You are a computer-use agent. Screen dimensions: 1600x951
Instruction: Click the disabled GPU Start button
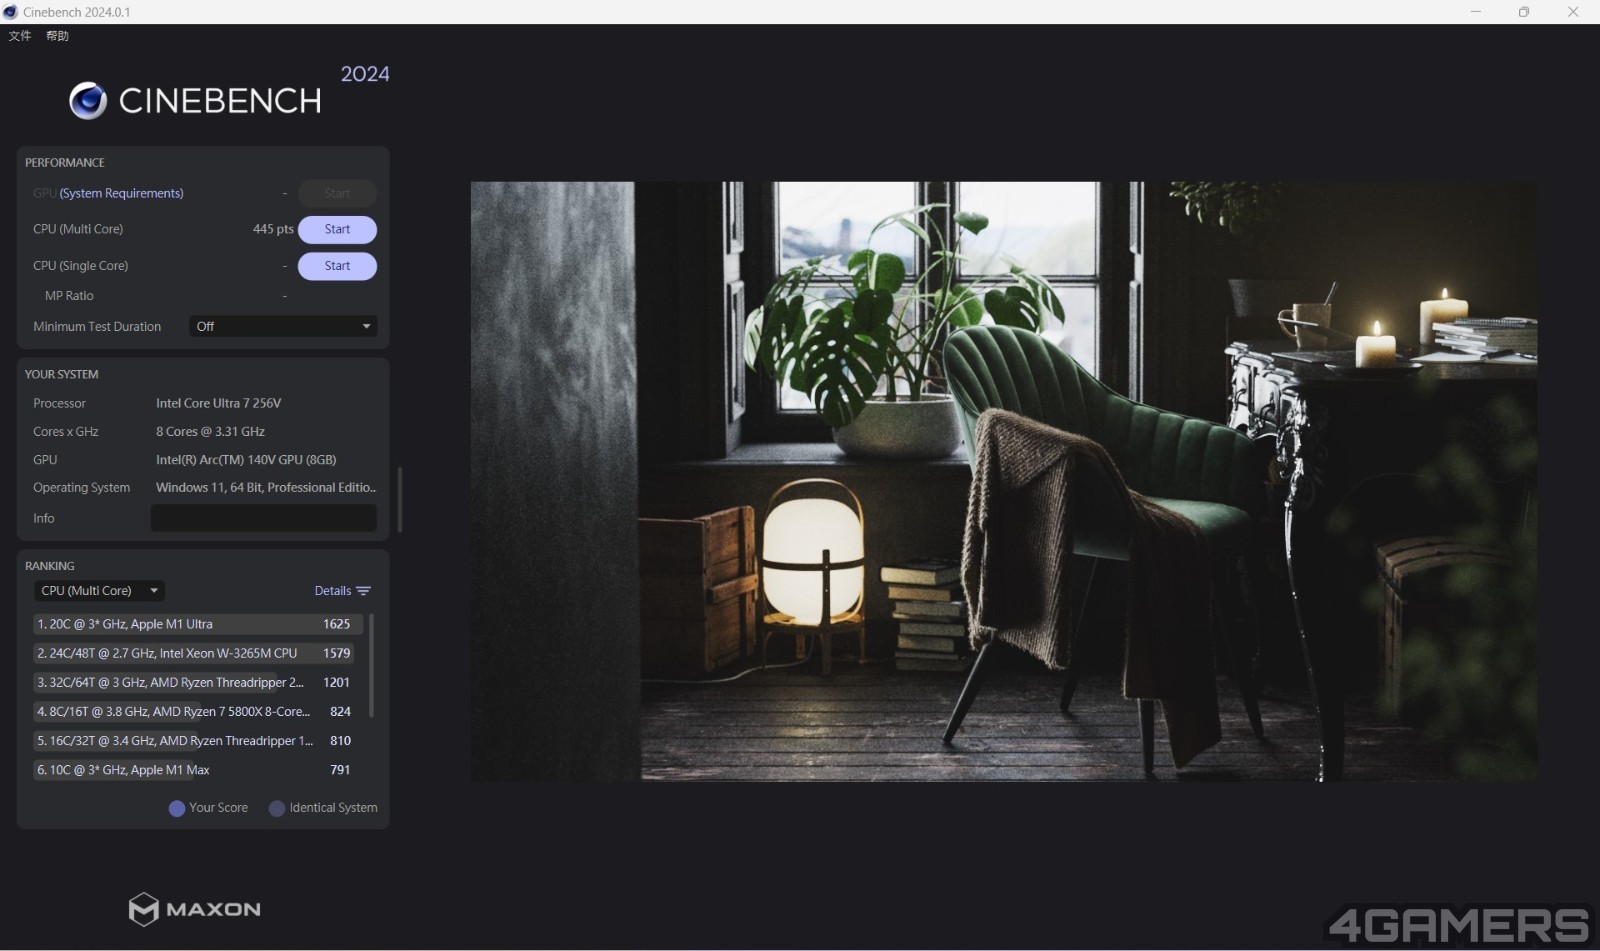337,193
